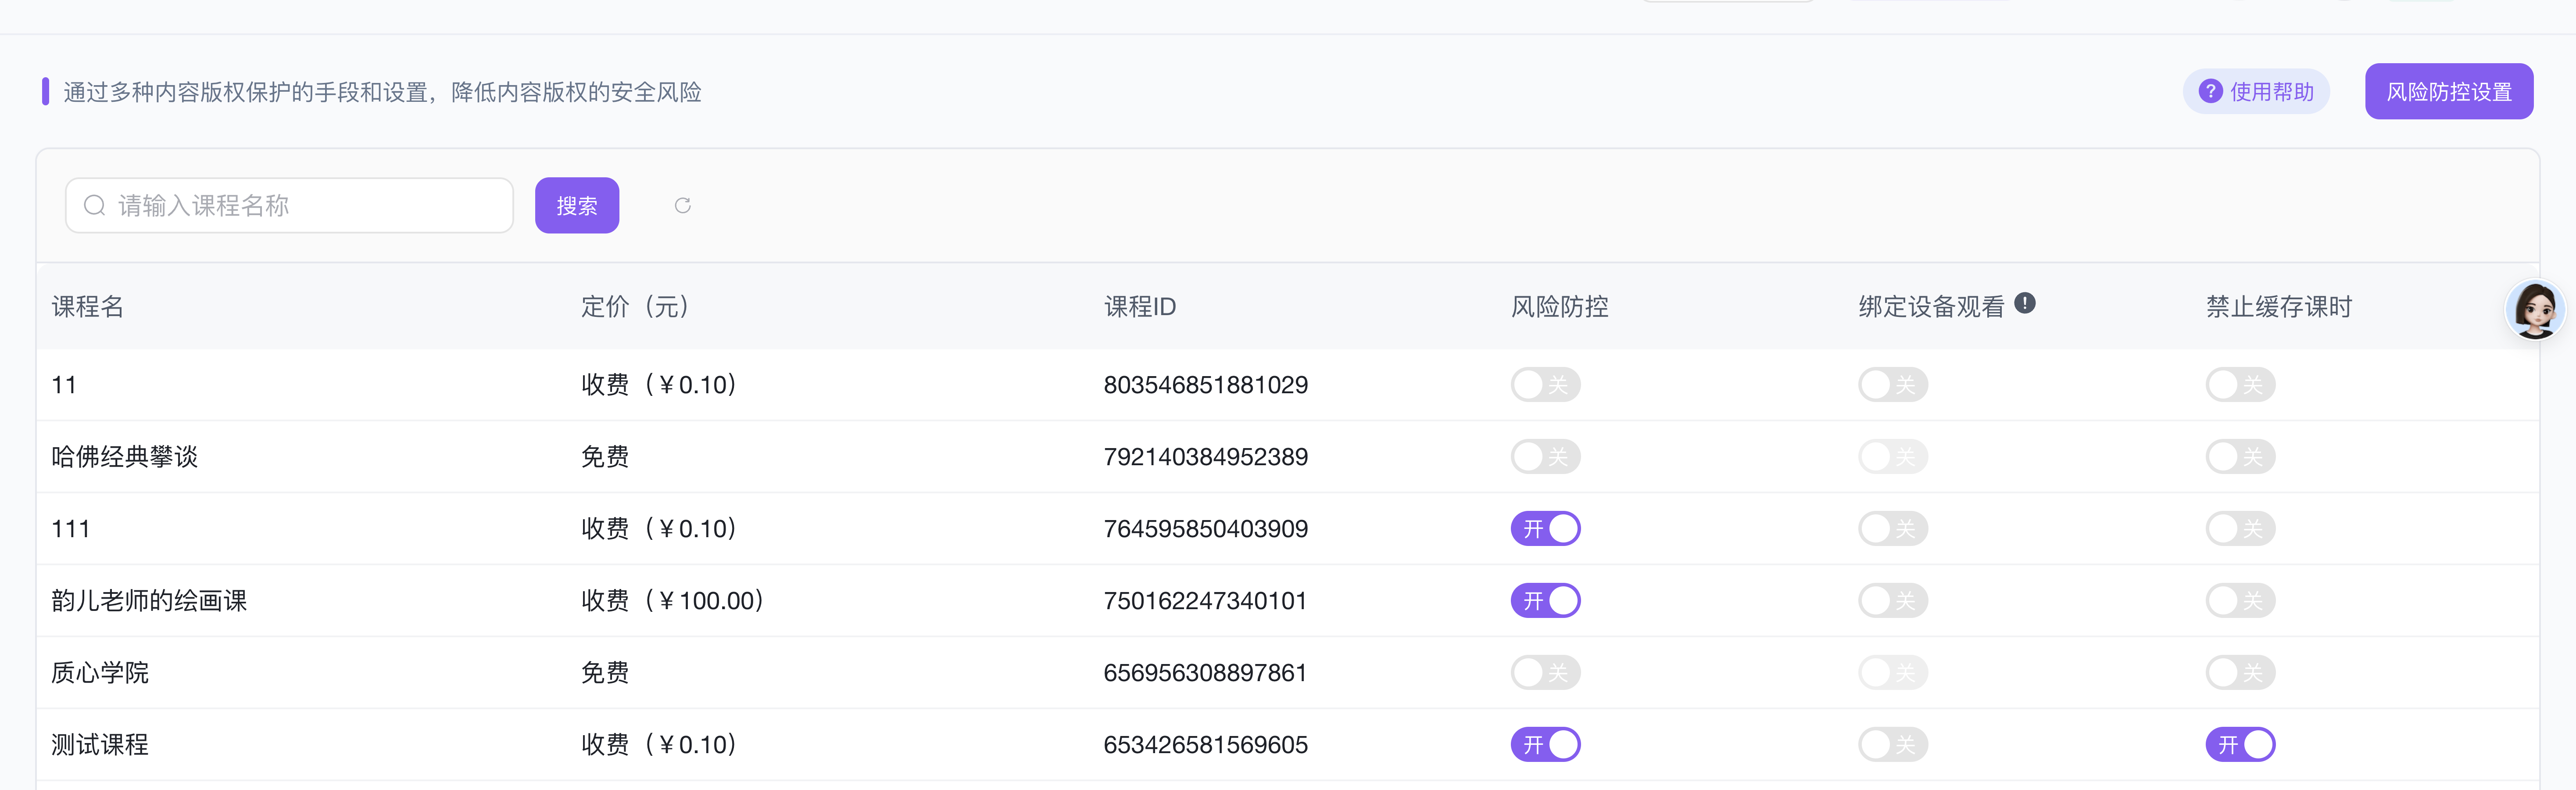The image size is (2576, 790).
Task: Click the 禁止缓存课时 column header
Action: point(2279,307)
